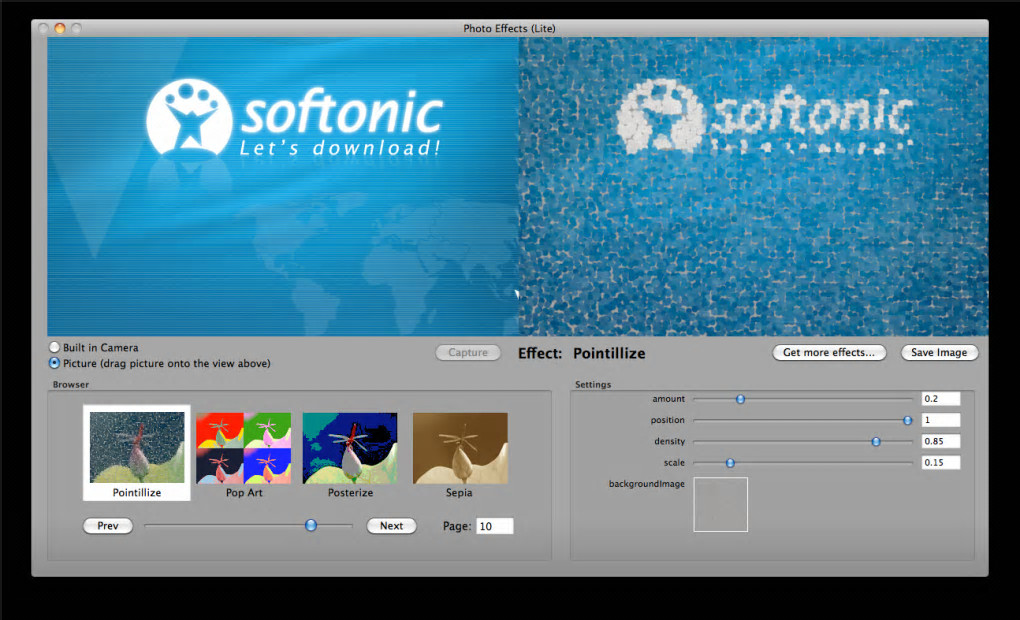Select the Built in Camera radio button

pyautogui.click(x=55, y=347)
